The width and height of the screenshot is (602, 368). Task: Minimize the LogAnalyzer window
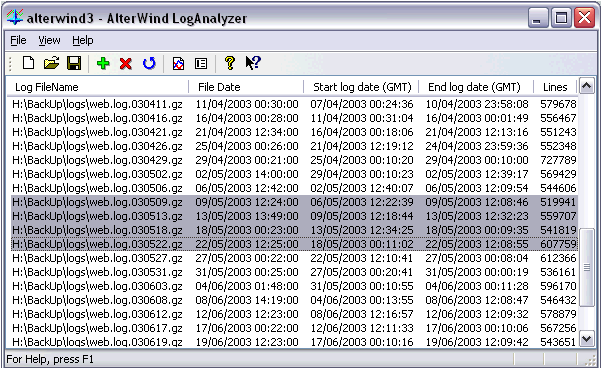tap(538, 18)
